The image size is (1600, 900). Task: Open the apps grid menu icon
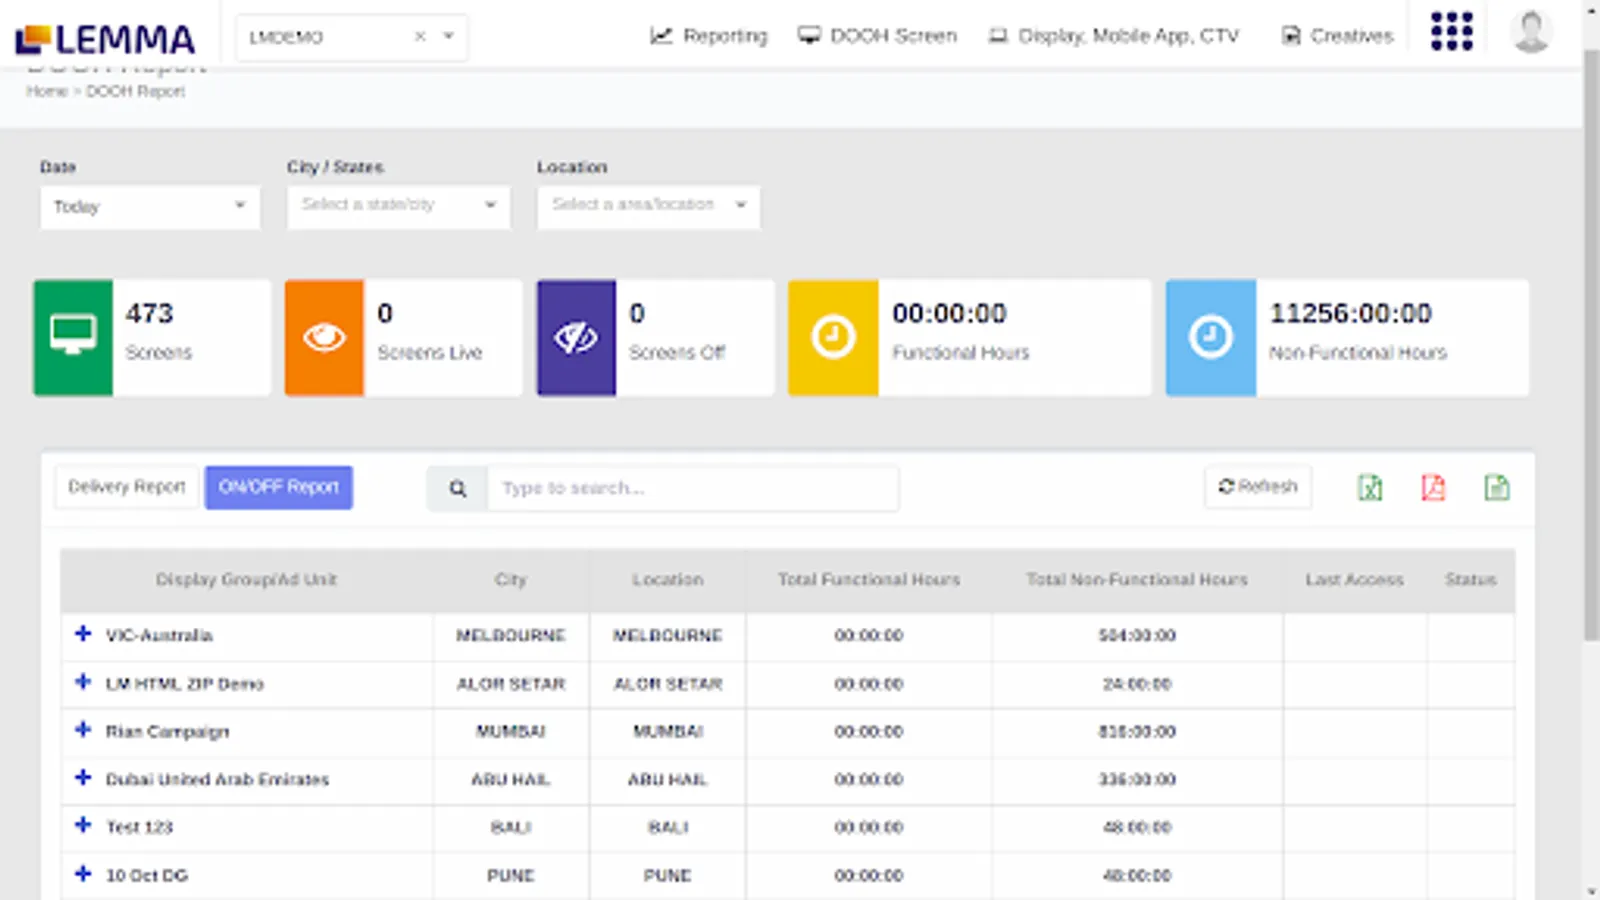(1451, 32)
